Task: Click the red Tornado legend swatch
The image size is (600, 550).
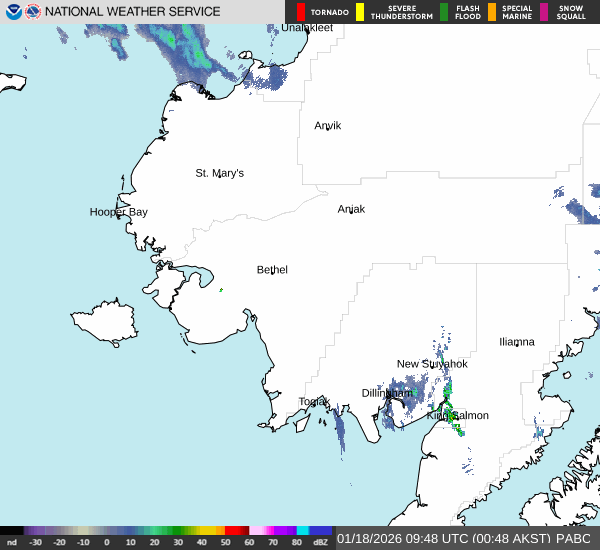Action: click(x=300, y=12)
